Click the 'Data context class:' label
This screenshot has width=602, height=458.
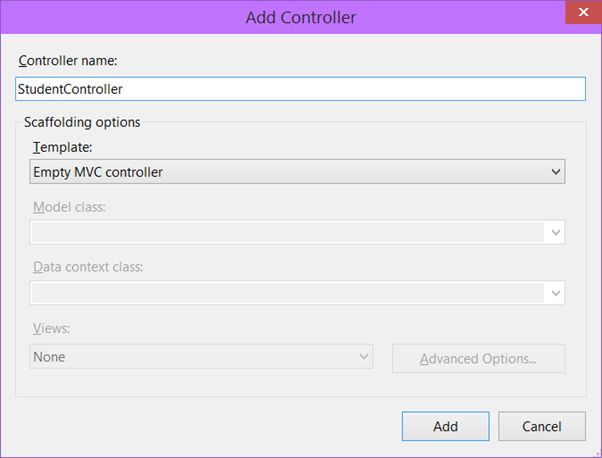click(85, 267)
